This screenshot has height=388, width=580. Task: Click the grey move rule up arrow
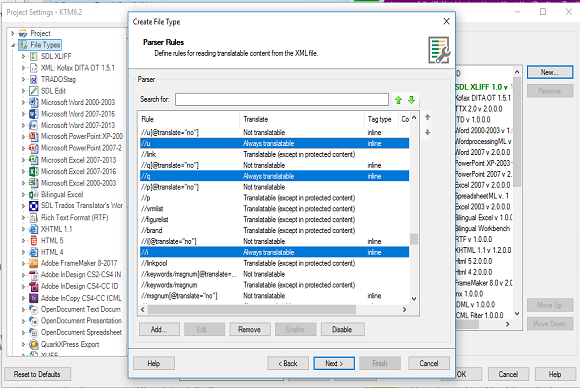[x=428, y=117]
